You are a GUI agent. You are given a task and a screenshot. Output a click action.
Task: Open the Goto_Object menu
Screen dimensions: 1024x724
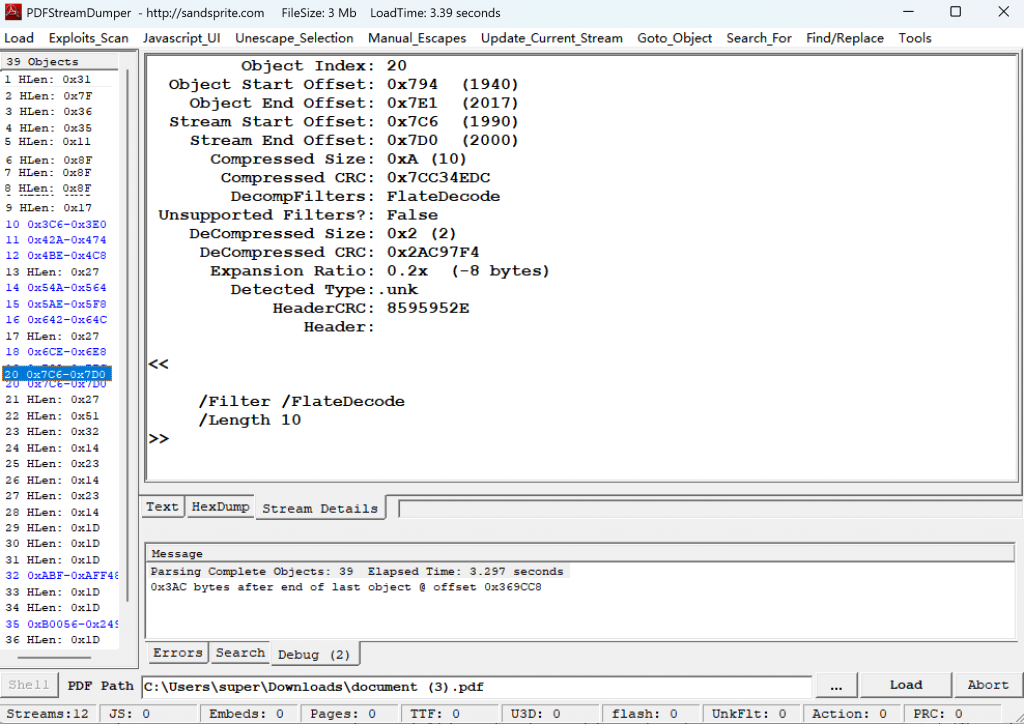(x=675, y=38)
